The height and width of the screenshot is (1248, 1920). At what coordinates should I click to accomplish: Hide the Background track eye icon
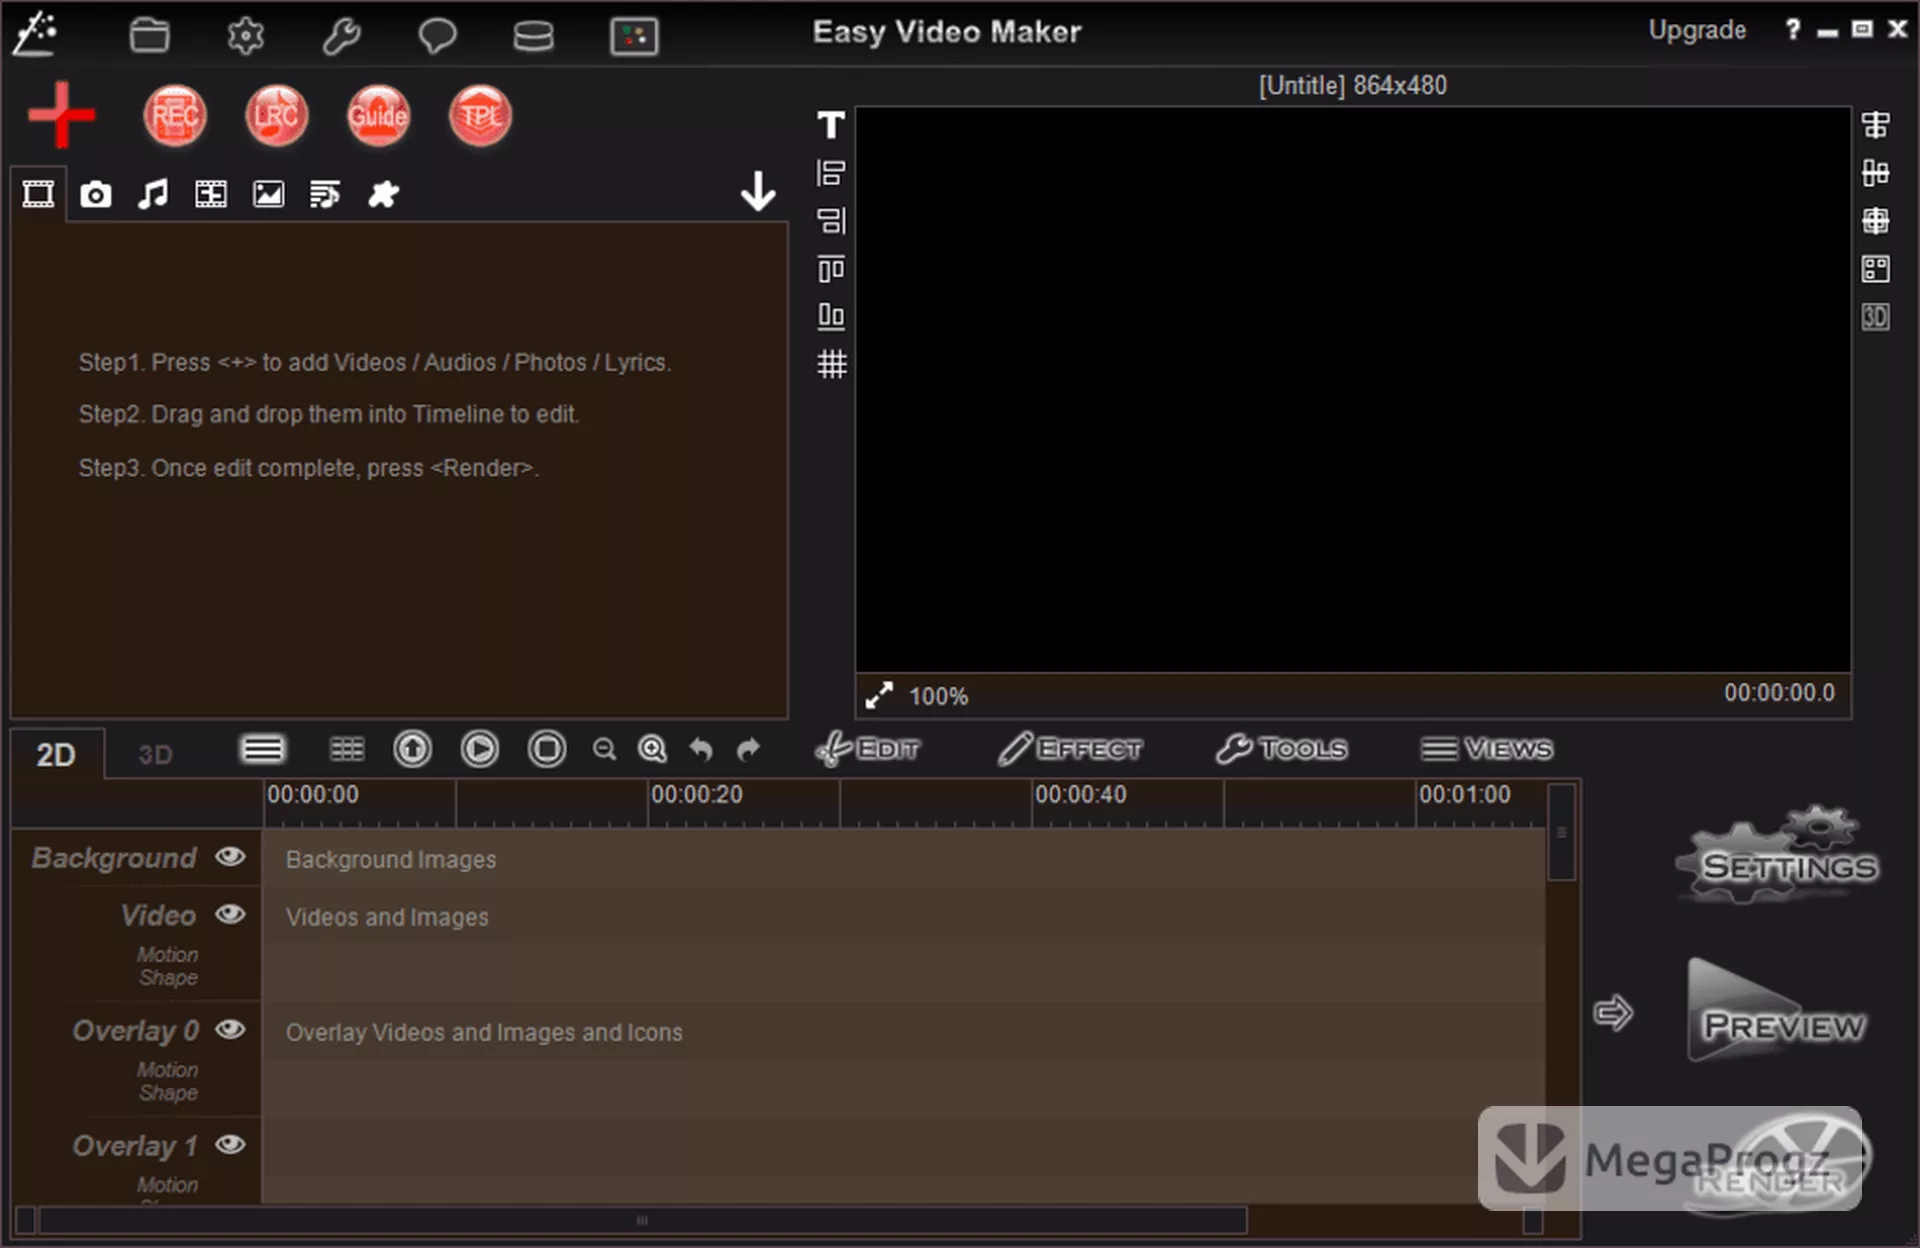(231, 856)
